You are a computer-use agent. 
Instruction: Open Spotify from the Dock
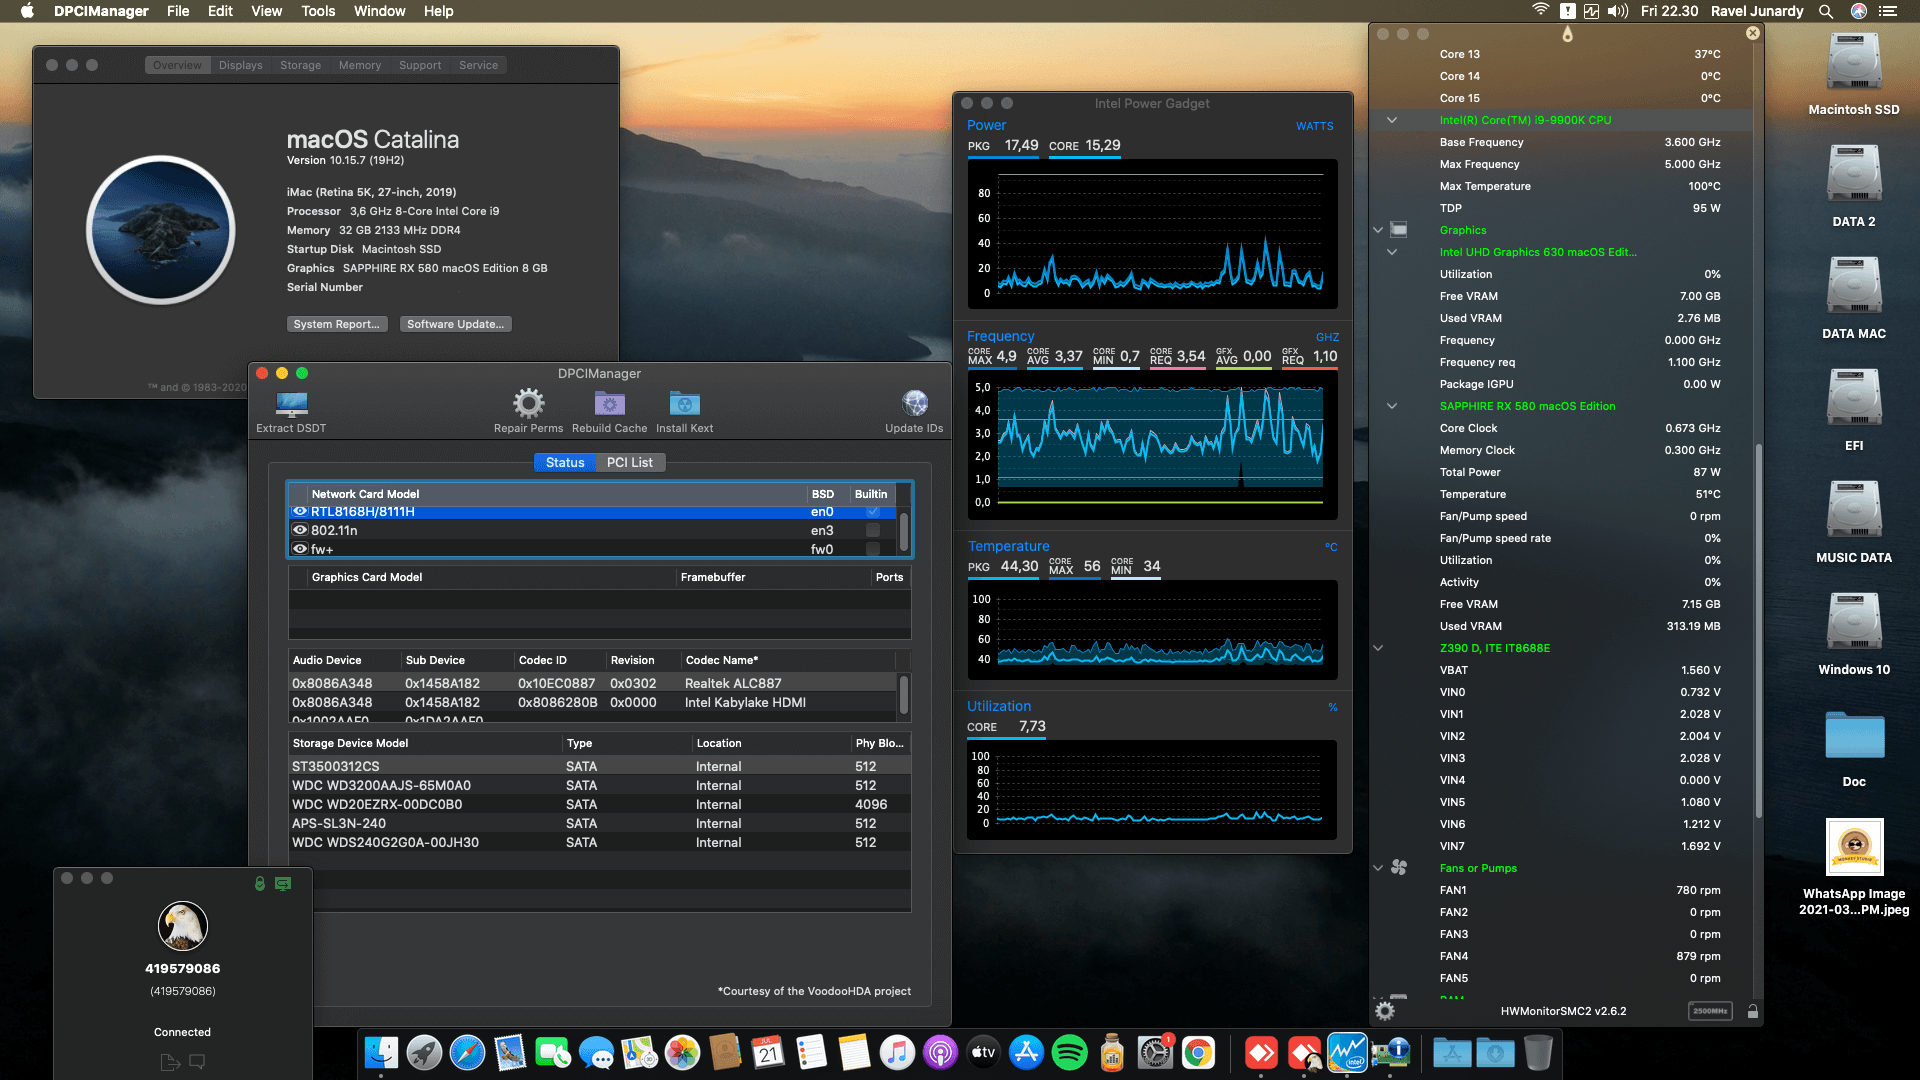[1069, 1053]
